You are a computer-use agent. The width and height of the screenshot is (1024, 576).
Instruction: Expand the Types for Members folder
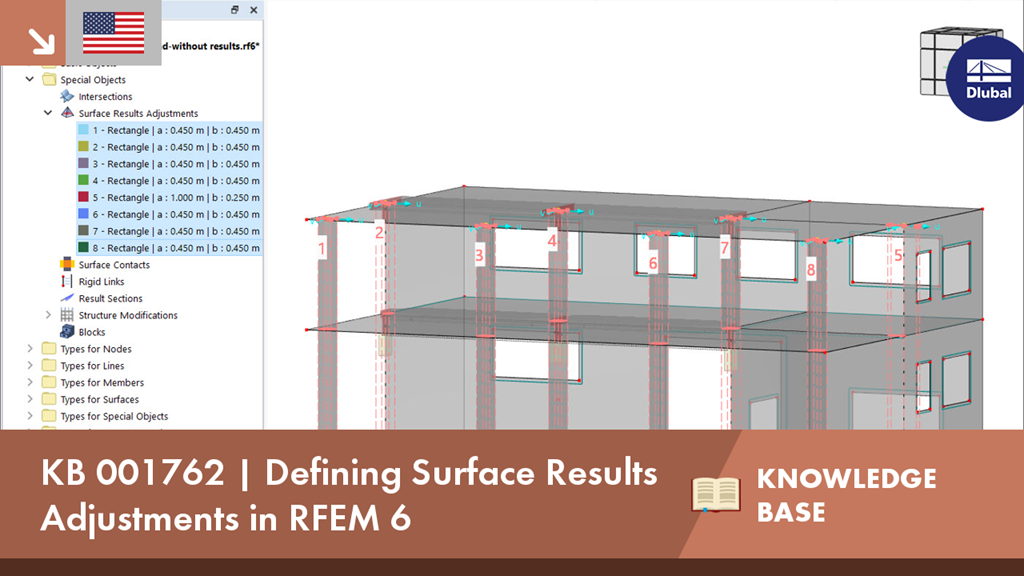pos(29,382)
